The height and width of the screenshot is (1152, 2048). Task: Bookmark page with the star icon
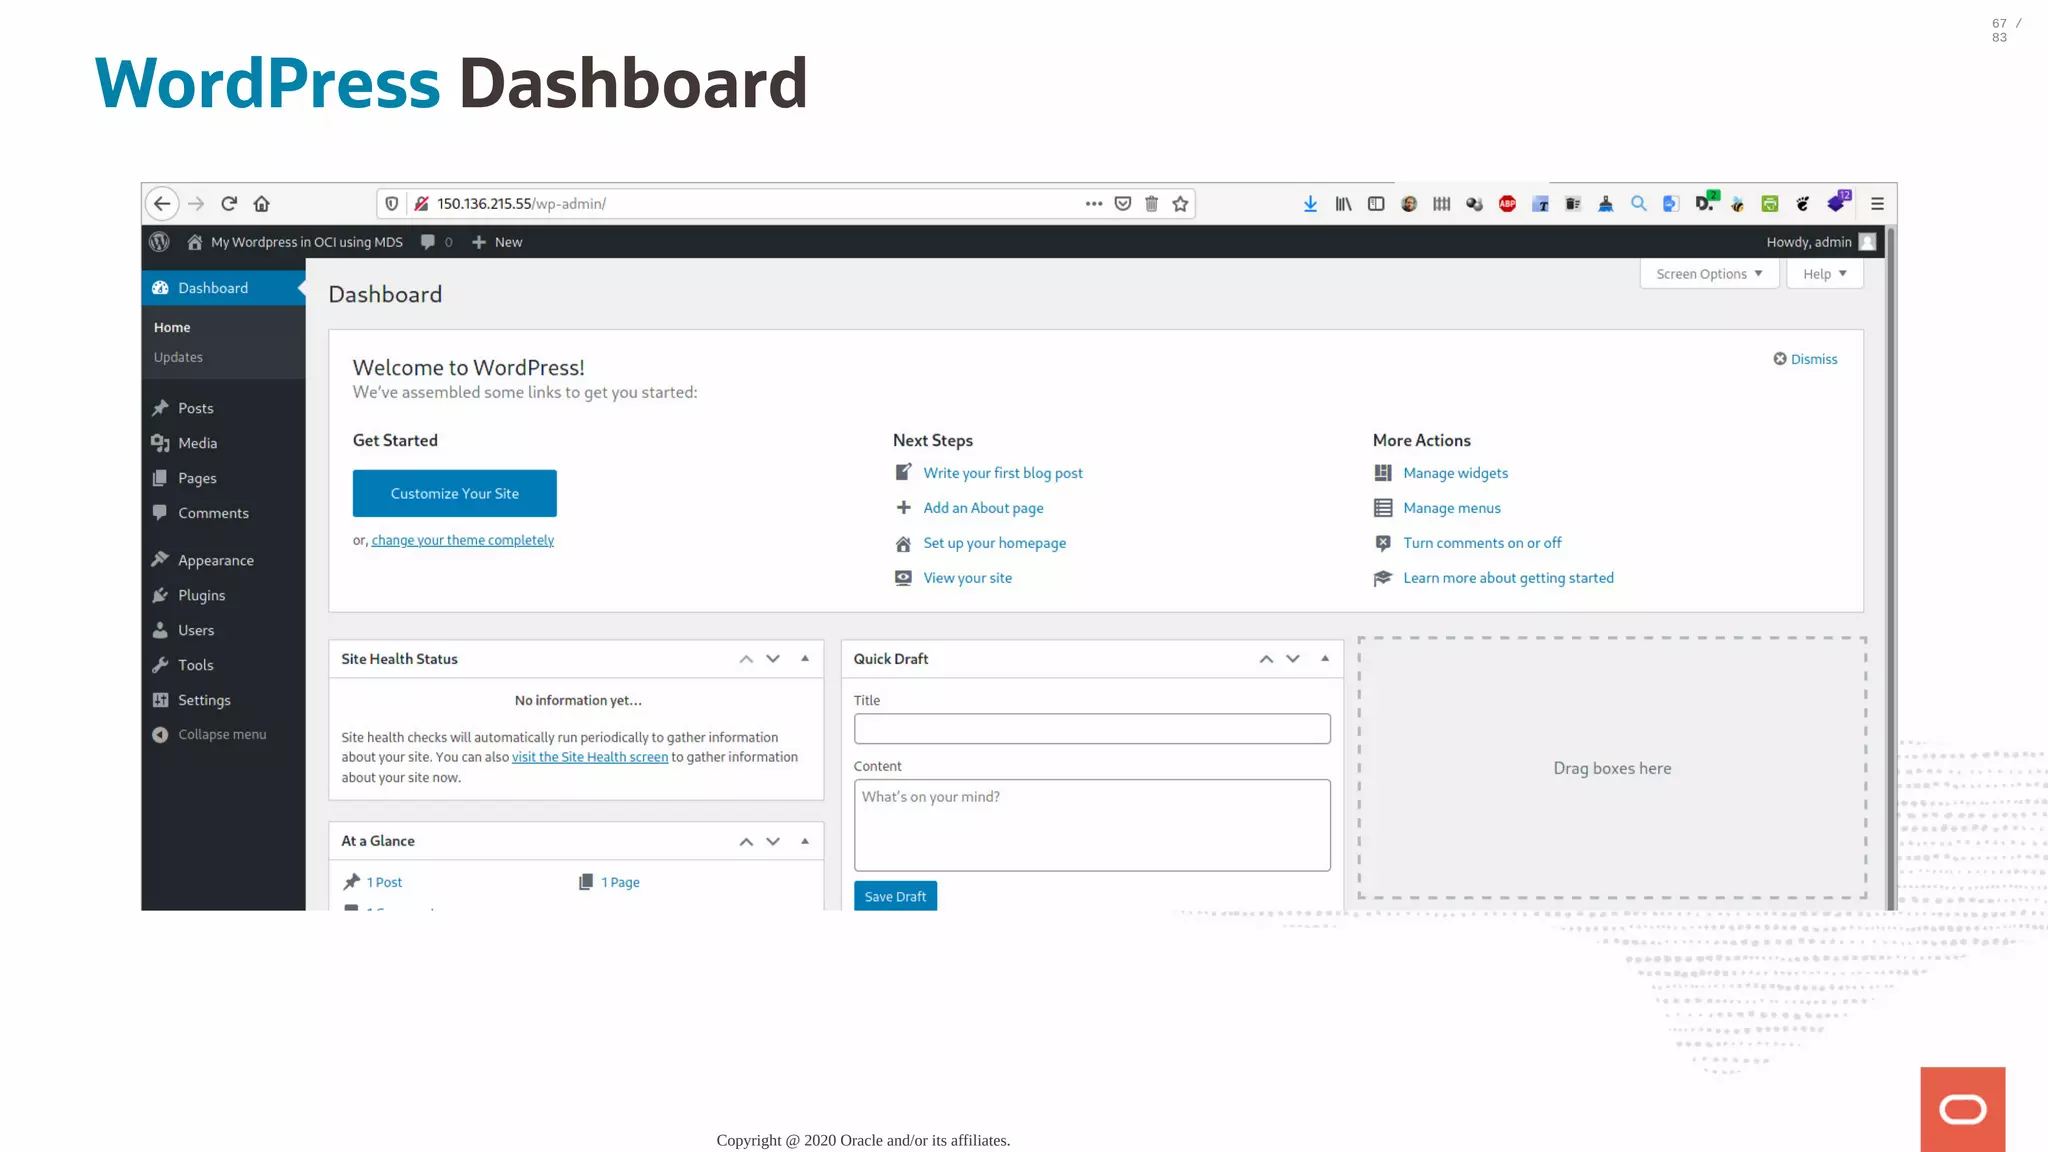pyautogui.click(x=1180, y=204)
